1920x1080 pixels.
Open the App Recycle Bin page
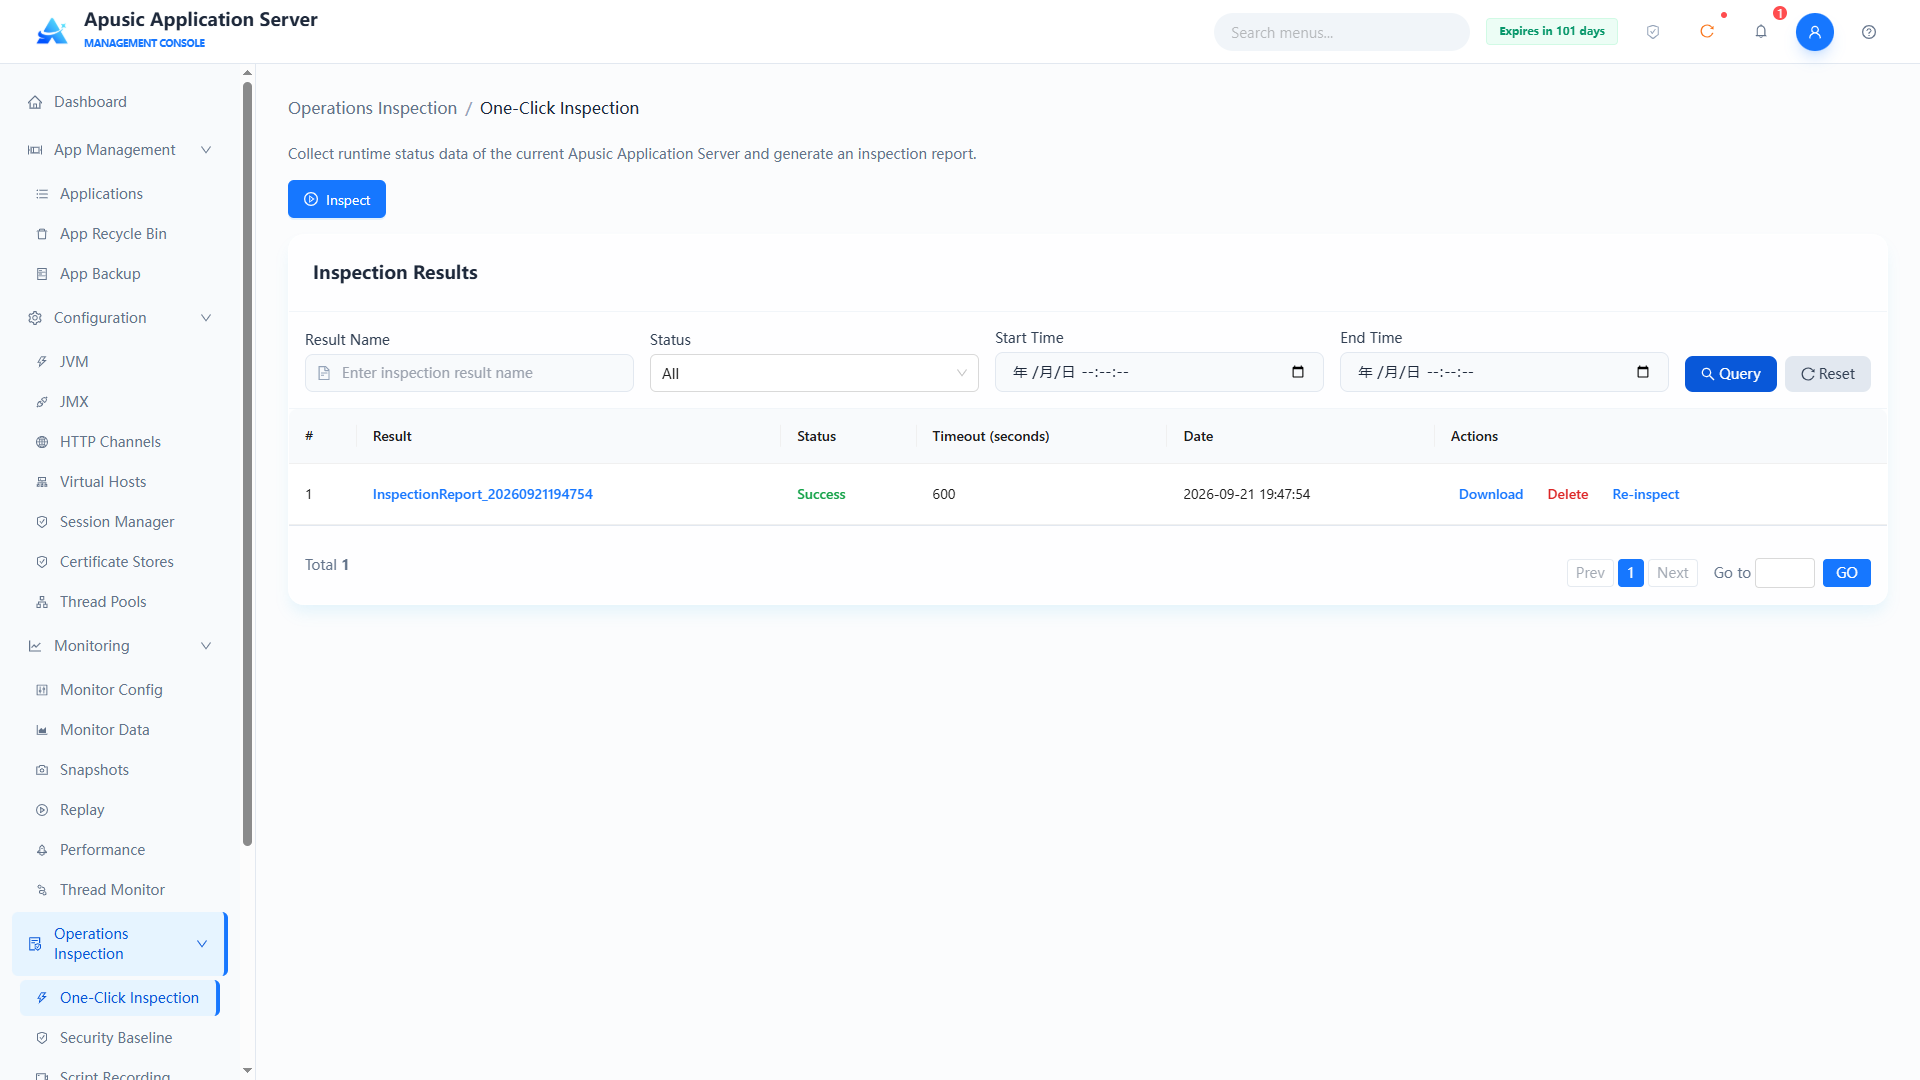pos(120,234)
